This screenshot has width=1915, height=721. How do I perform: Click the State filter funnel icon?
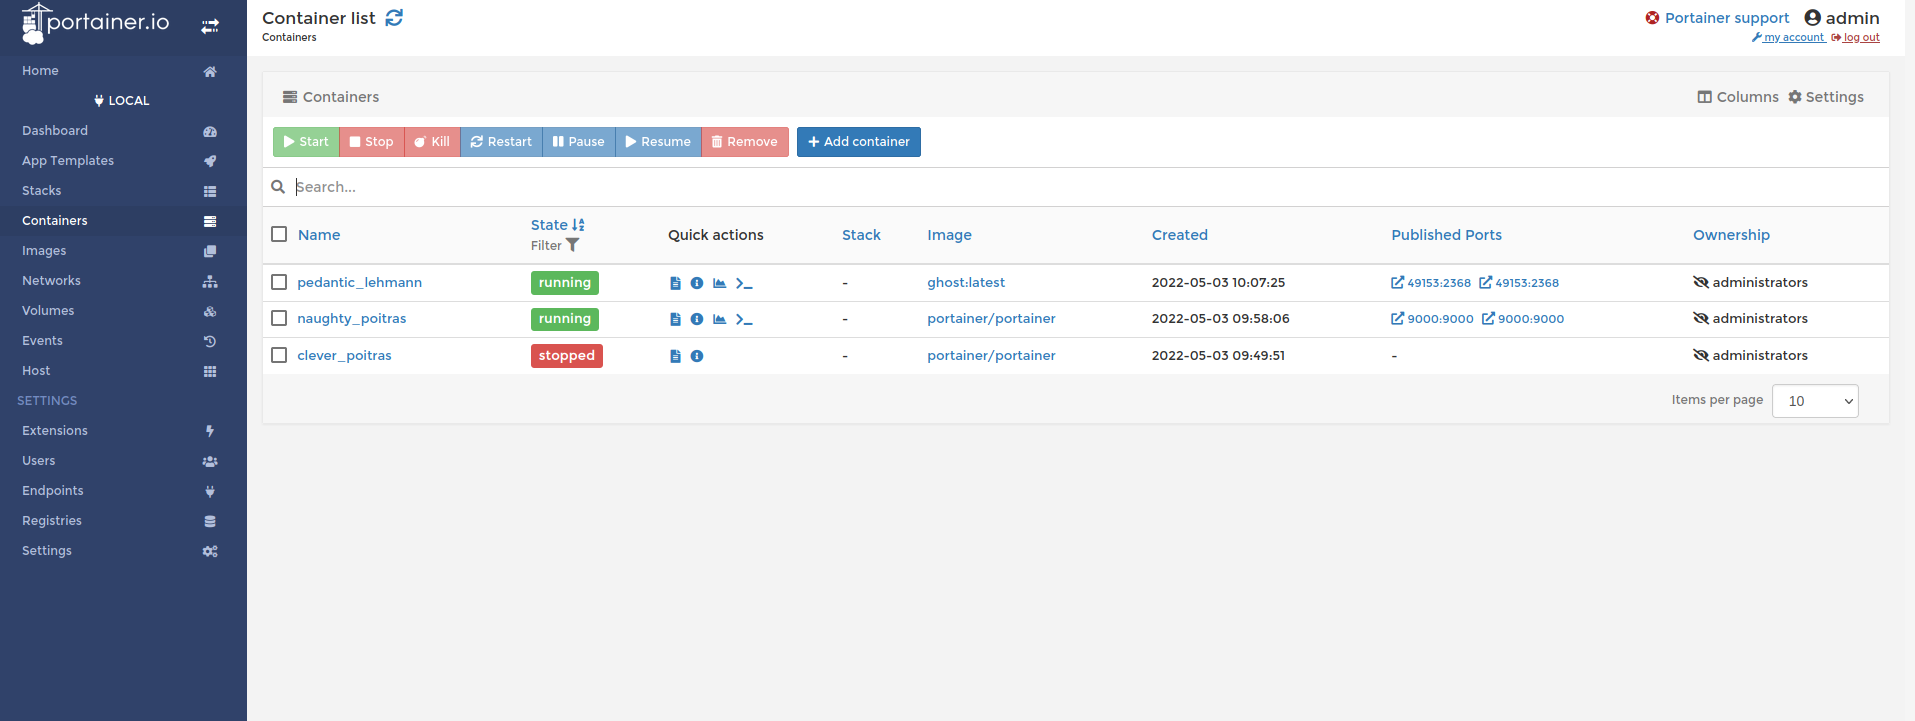click(x=573, y=245)
